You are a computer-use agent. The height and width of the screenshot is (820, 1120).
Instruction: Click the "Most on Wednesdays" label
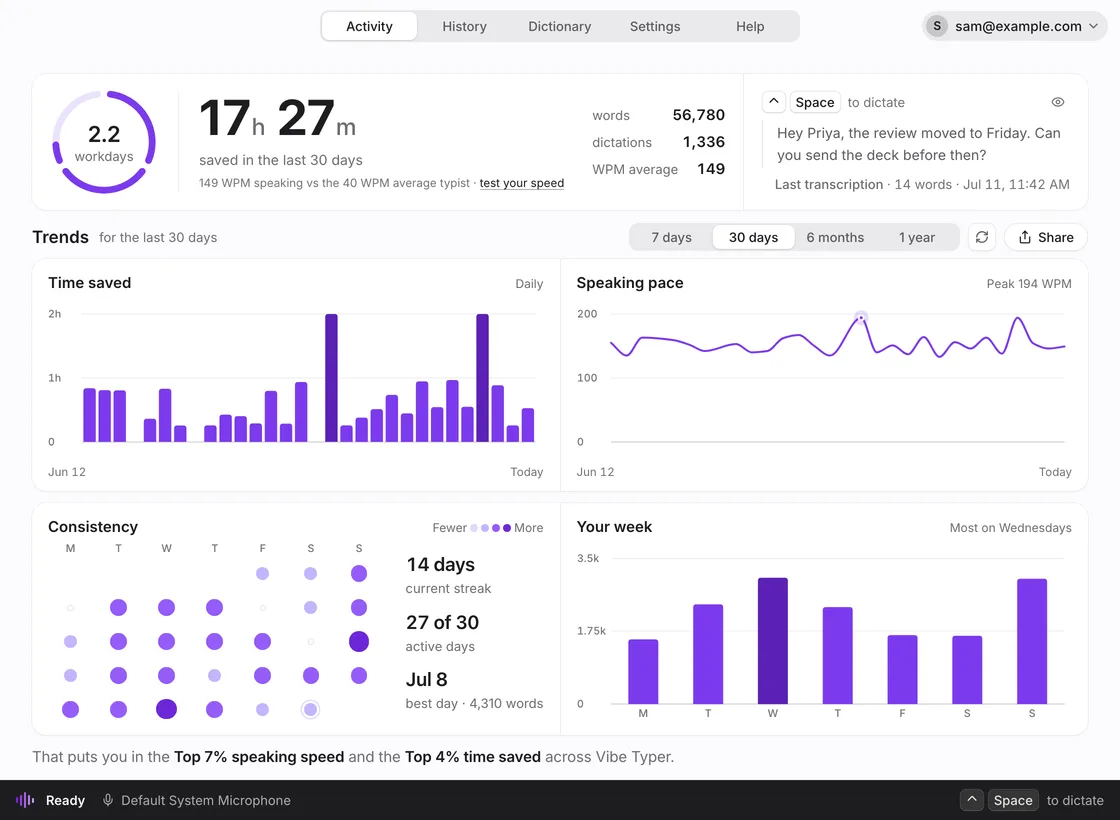point(1010,528)
